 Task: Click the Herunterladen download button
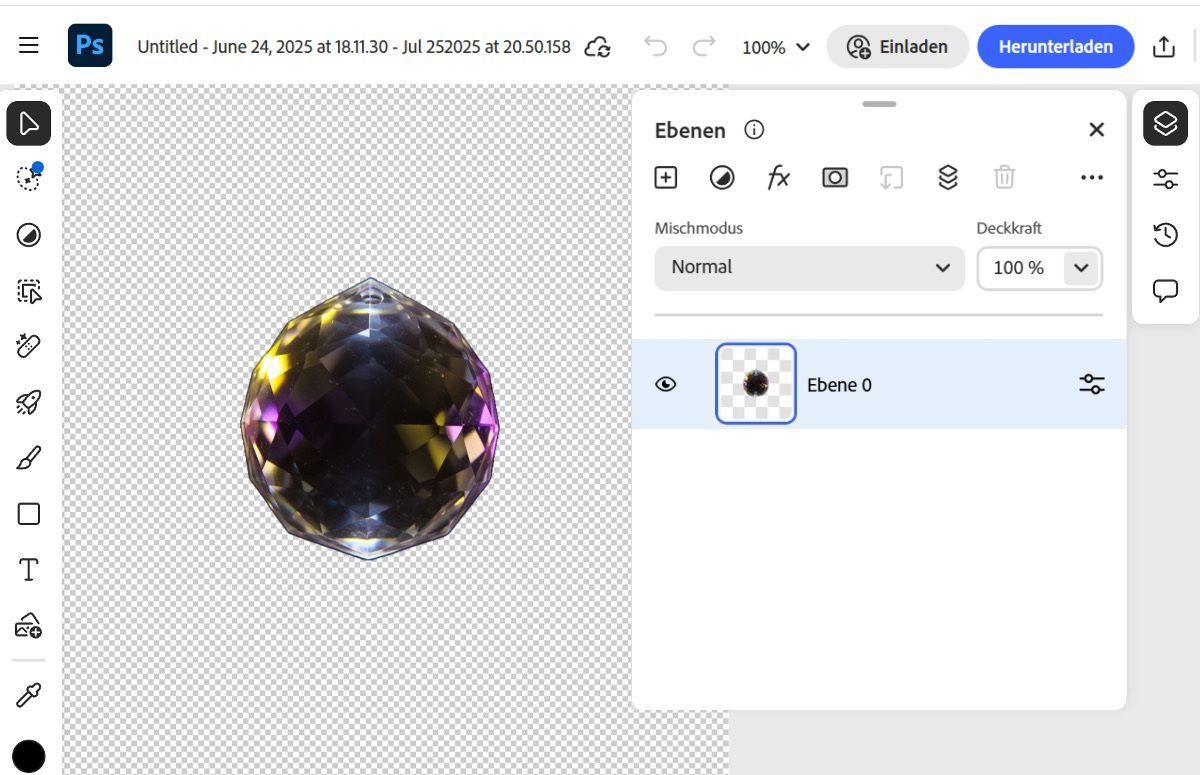coord(1056,47)
